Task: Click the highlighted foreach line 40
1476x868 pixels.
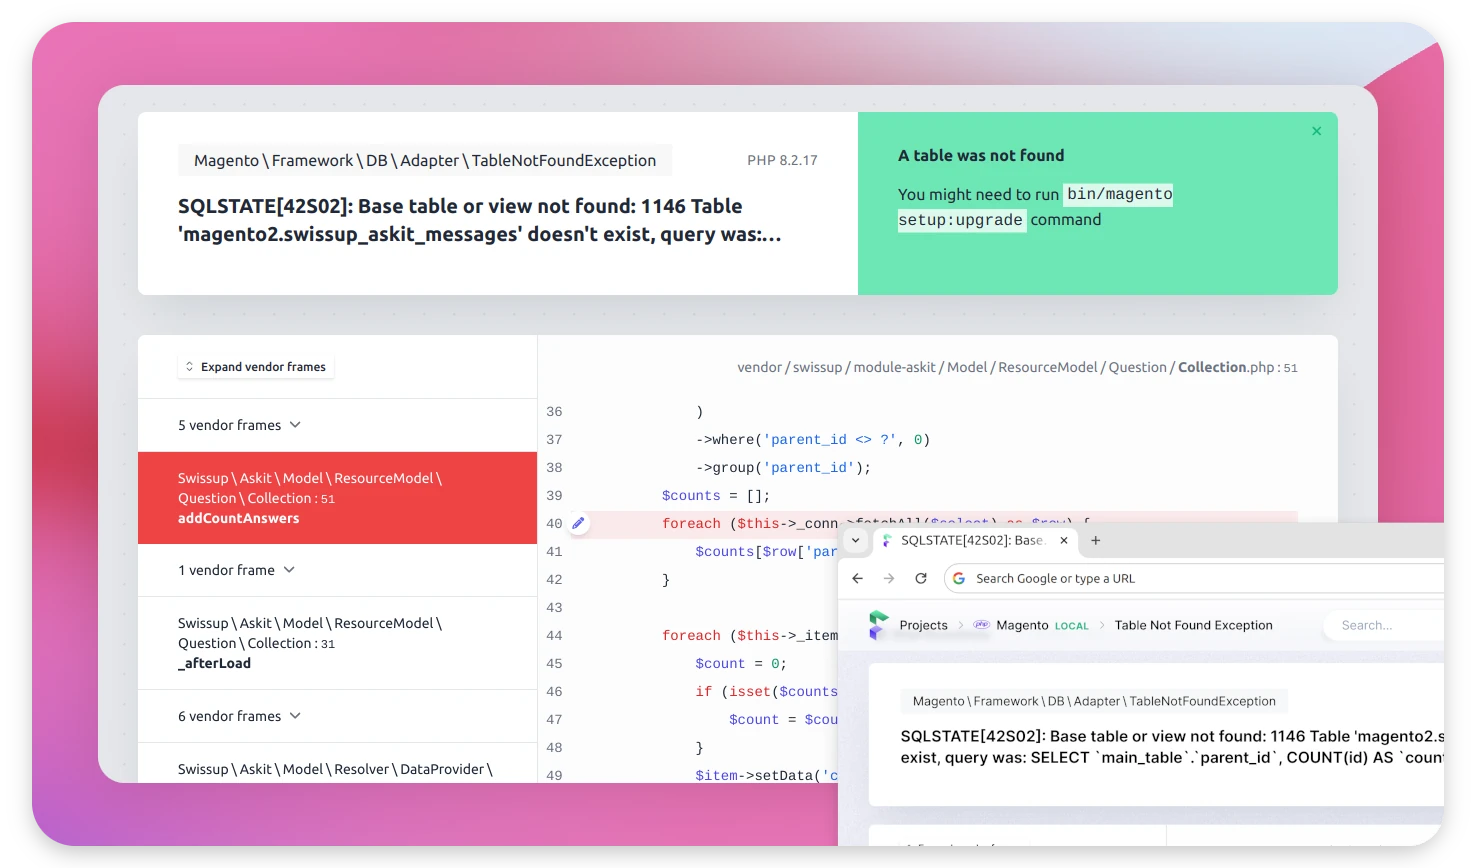Action: tap(918, 523)
